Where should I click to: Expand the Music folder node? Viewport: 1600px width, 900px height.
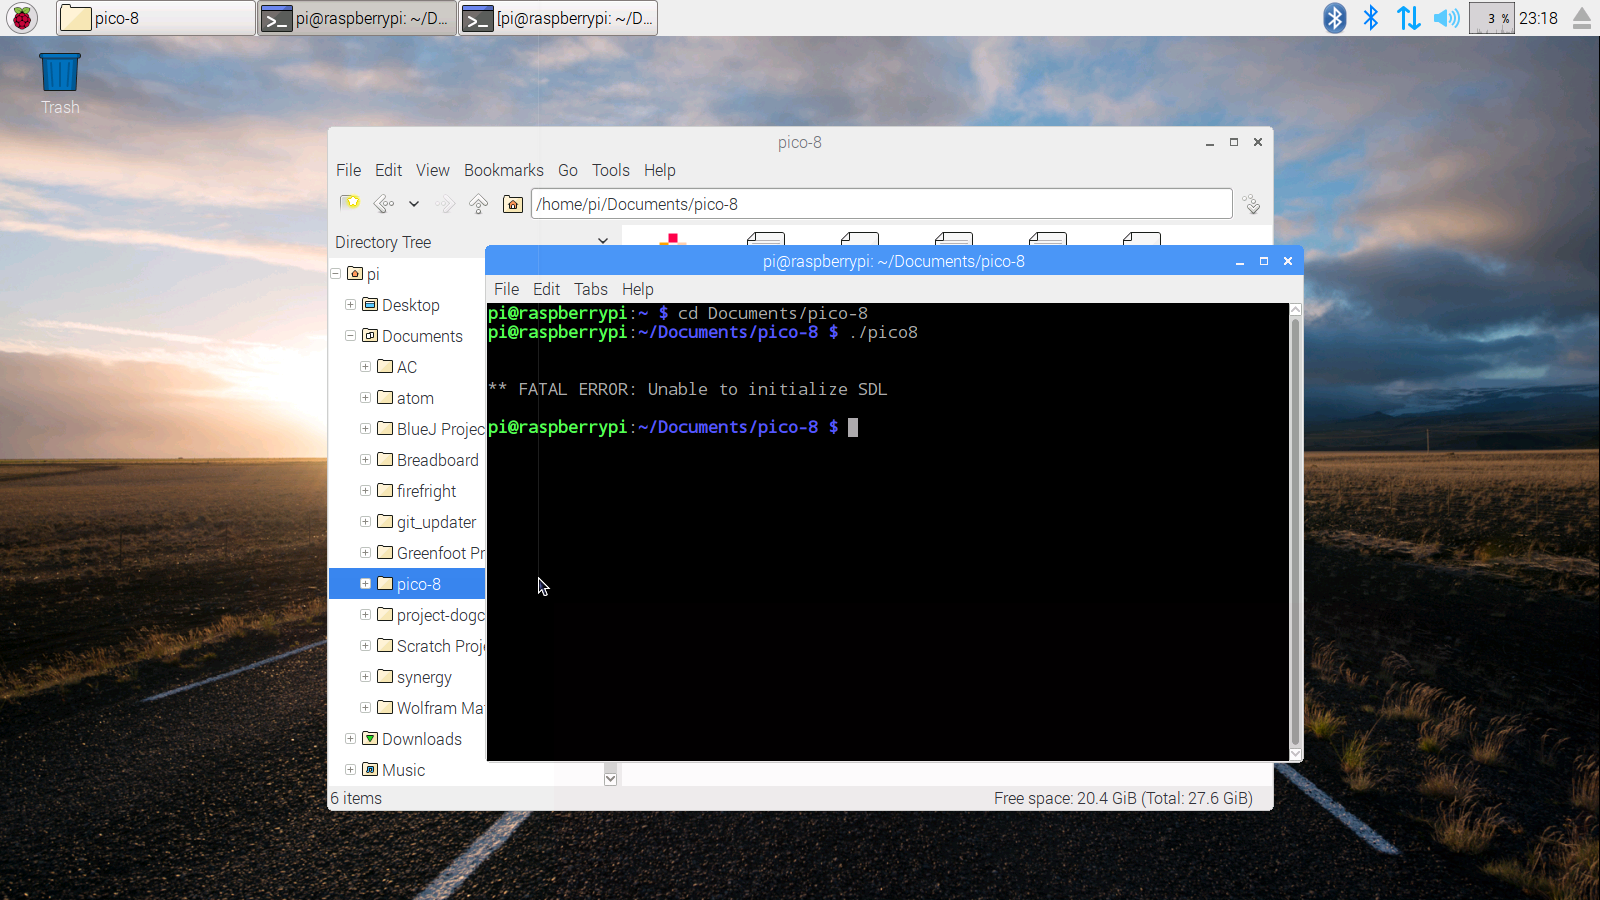point(350,769)
